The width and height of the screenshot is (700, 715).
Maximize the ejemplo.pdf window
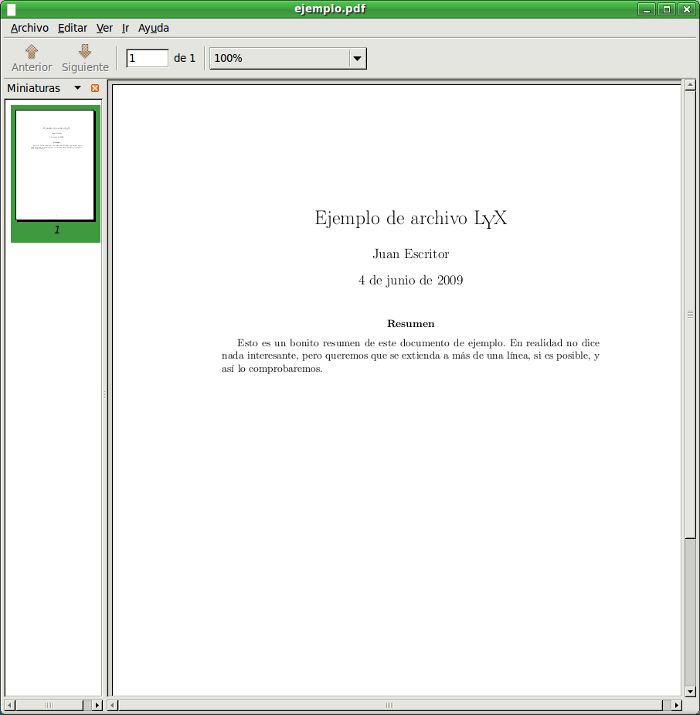pos(667,9)
